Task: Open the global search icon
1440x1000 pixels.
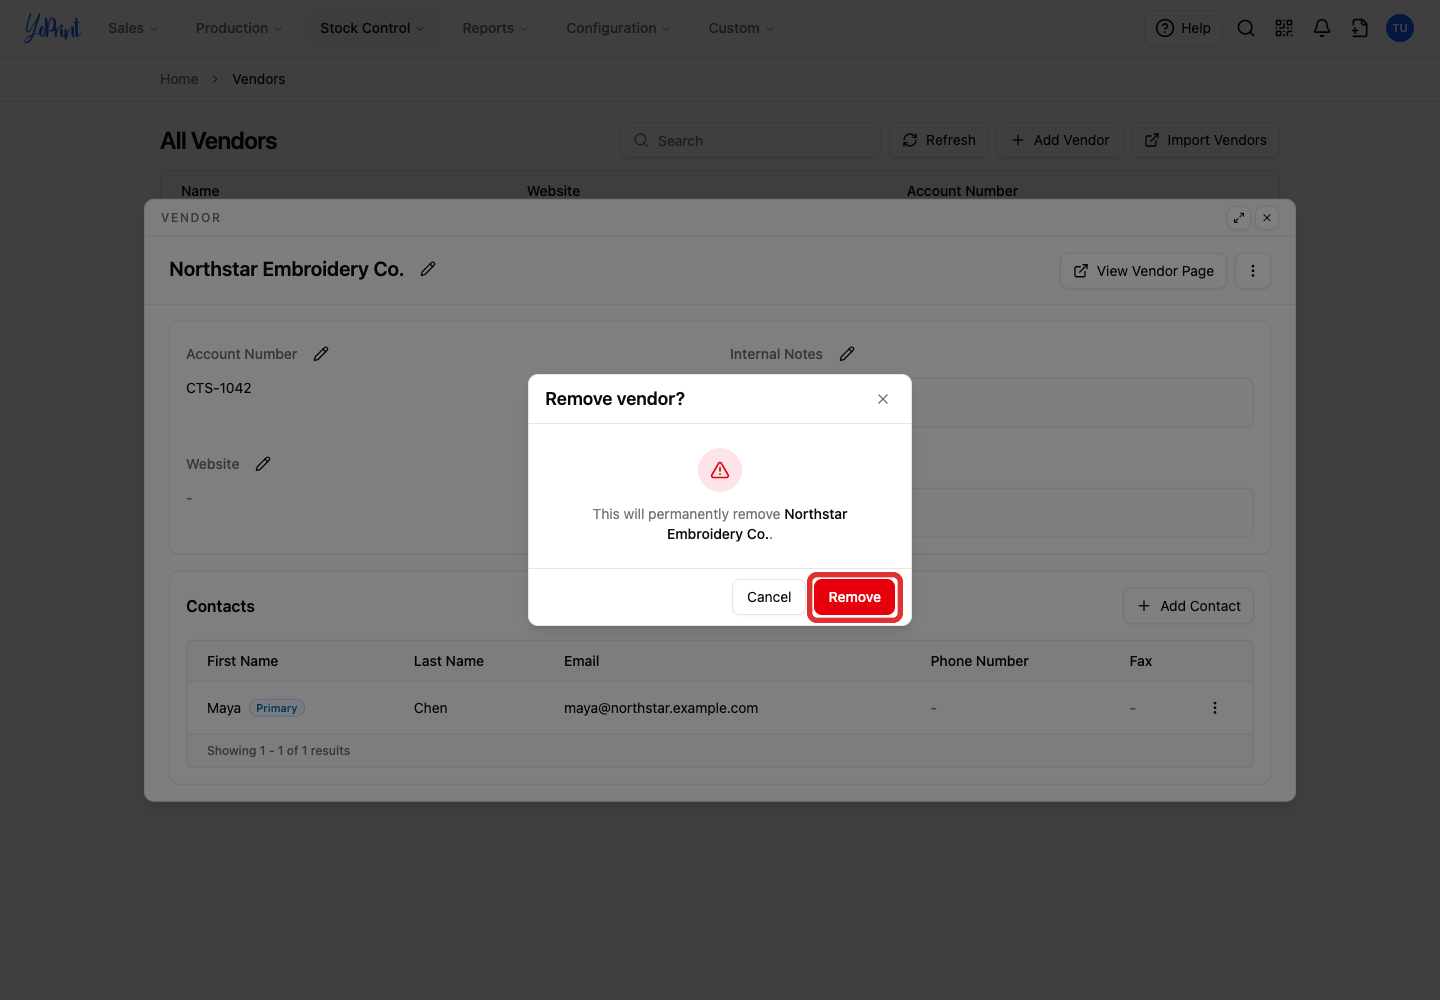Action: tap(1246, 28)
